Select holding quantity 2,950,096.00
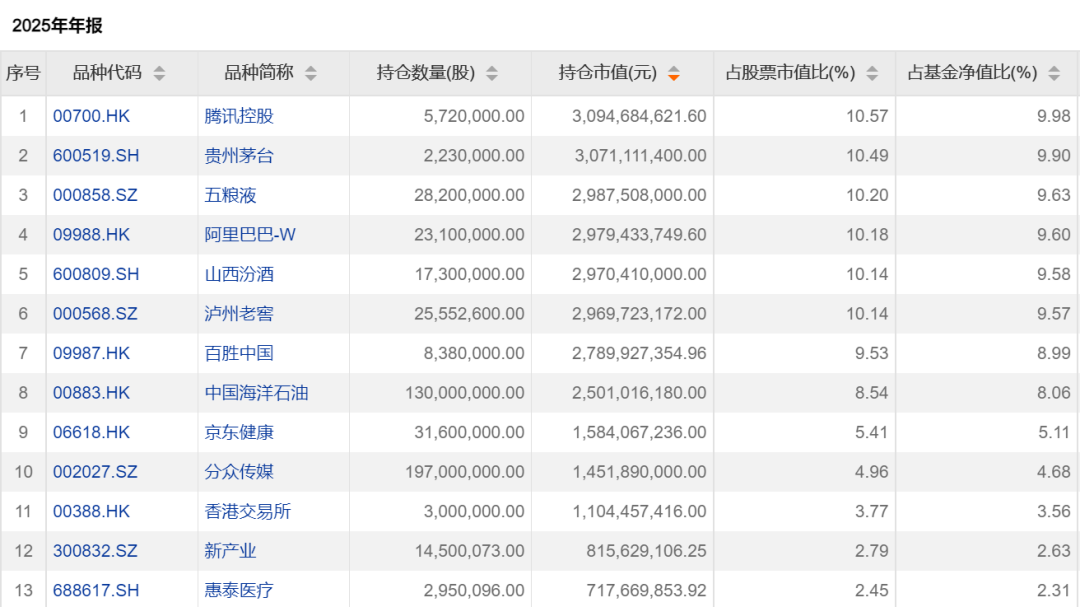1080x607 pixels. click(x=474, y=590)
